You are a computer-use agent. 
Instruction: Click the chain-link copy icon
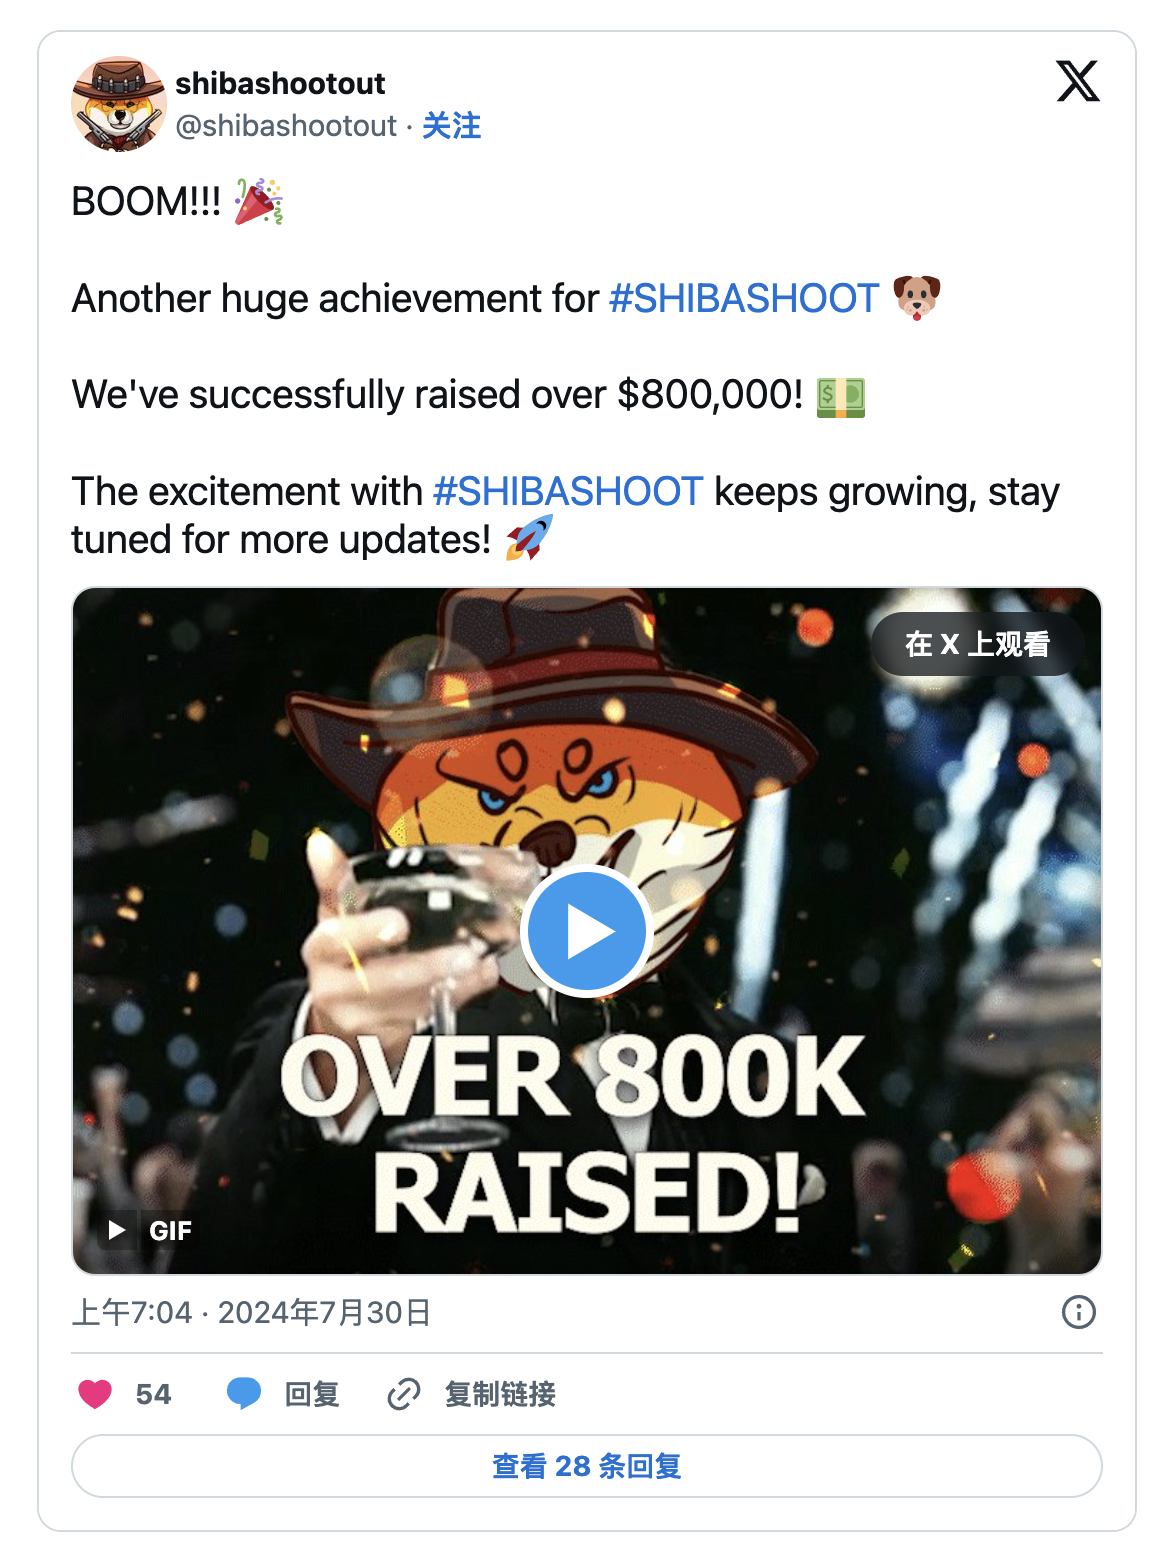coord(403,1393)
